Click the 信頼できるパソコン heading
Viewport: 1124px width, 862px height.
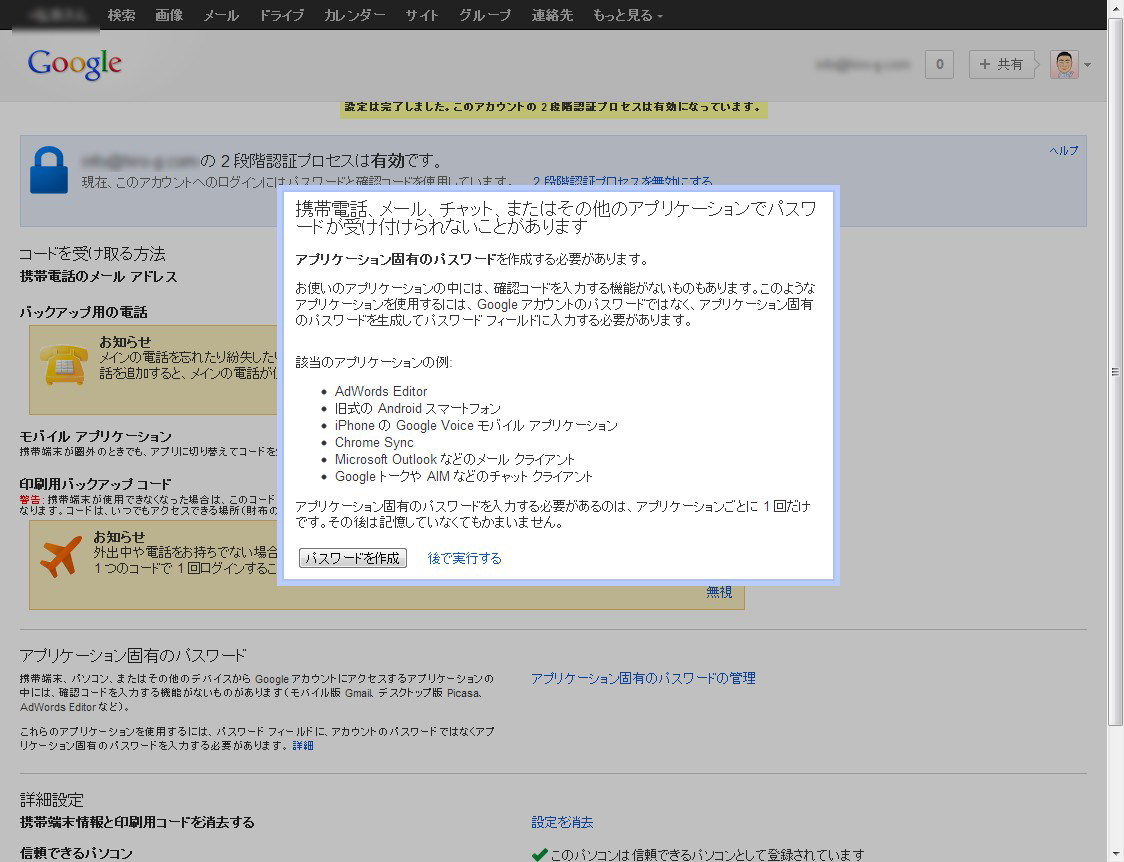[x=76, y=853]
